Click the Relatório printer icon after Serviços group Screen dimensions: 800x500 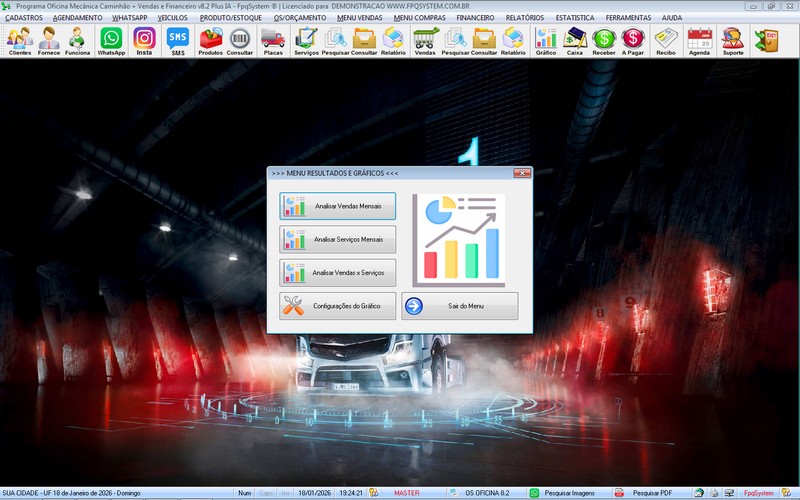click(393, 41)
